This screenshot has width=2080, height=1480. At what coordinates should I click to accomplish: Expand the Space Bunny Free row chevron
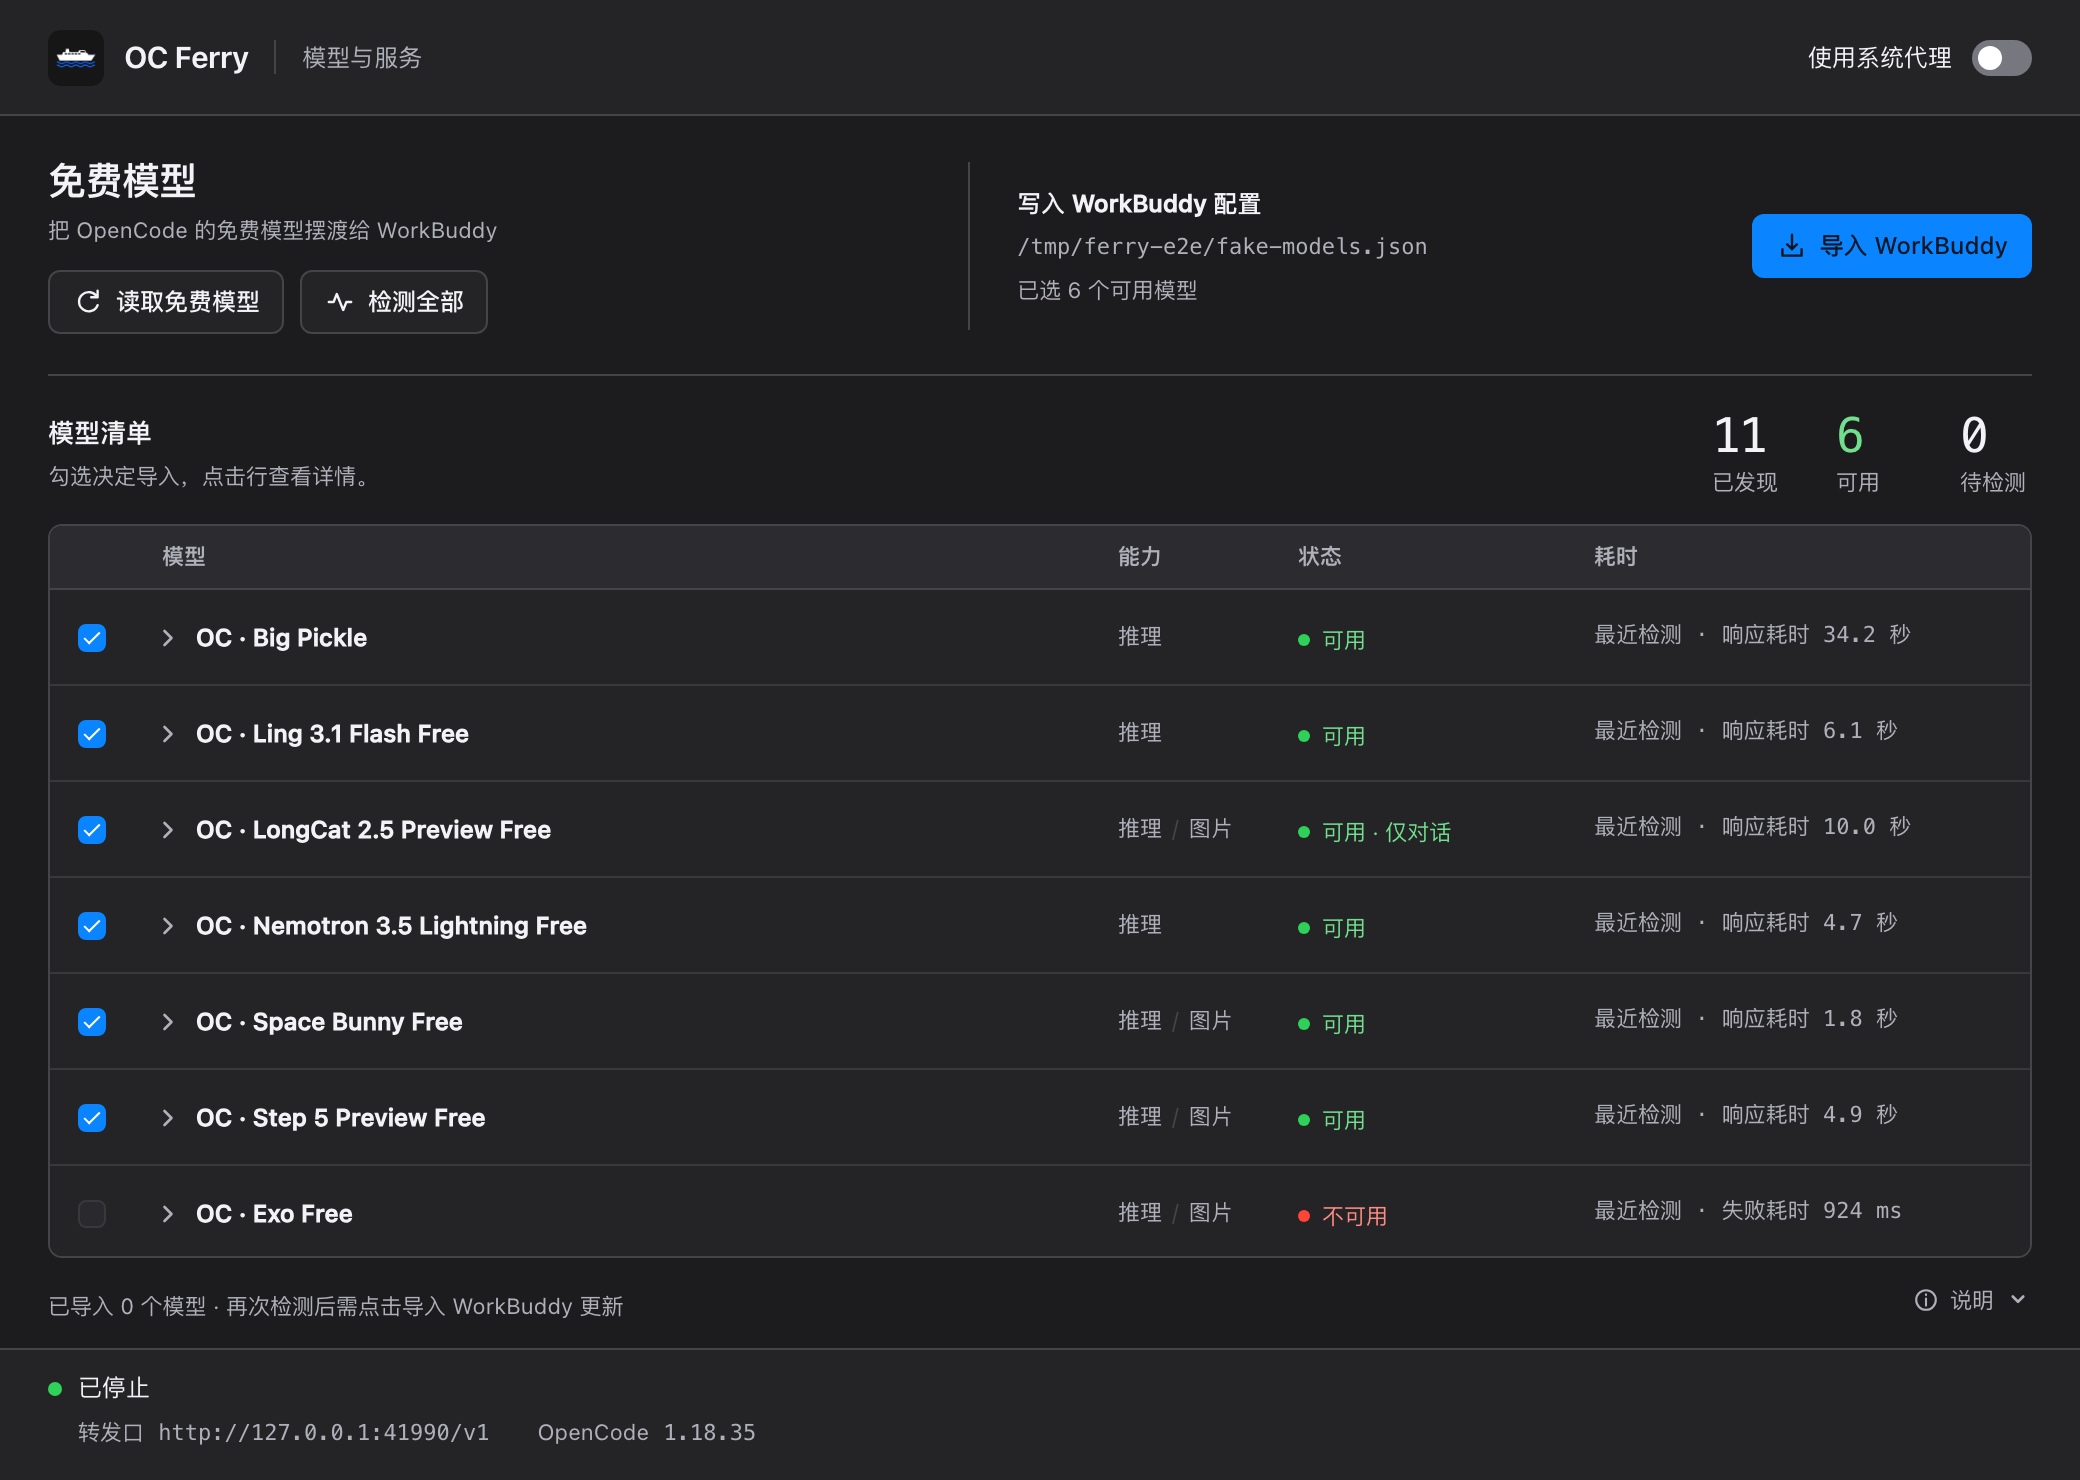[x=168, y=1022]
